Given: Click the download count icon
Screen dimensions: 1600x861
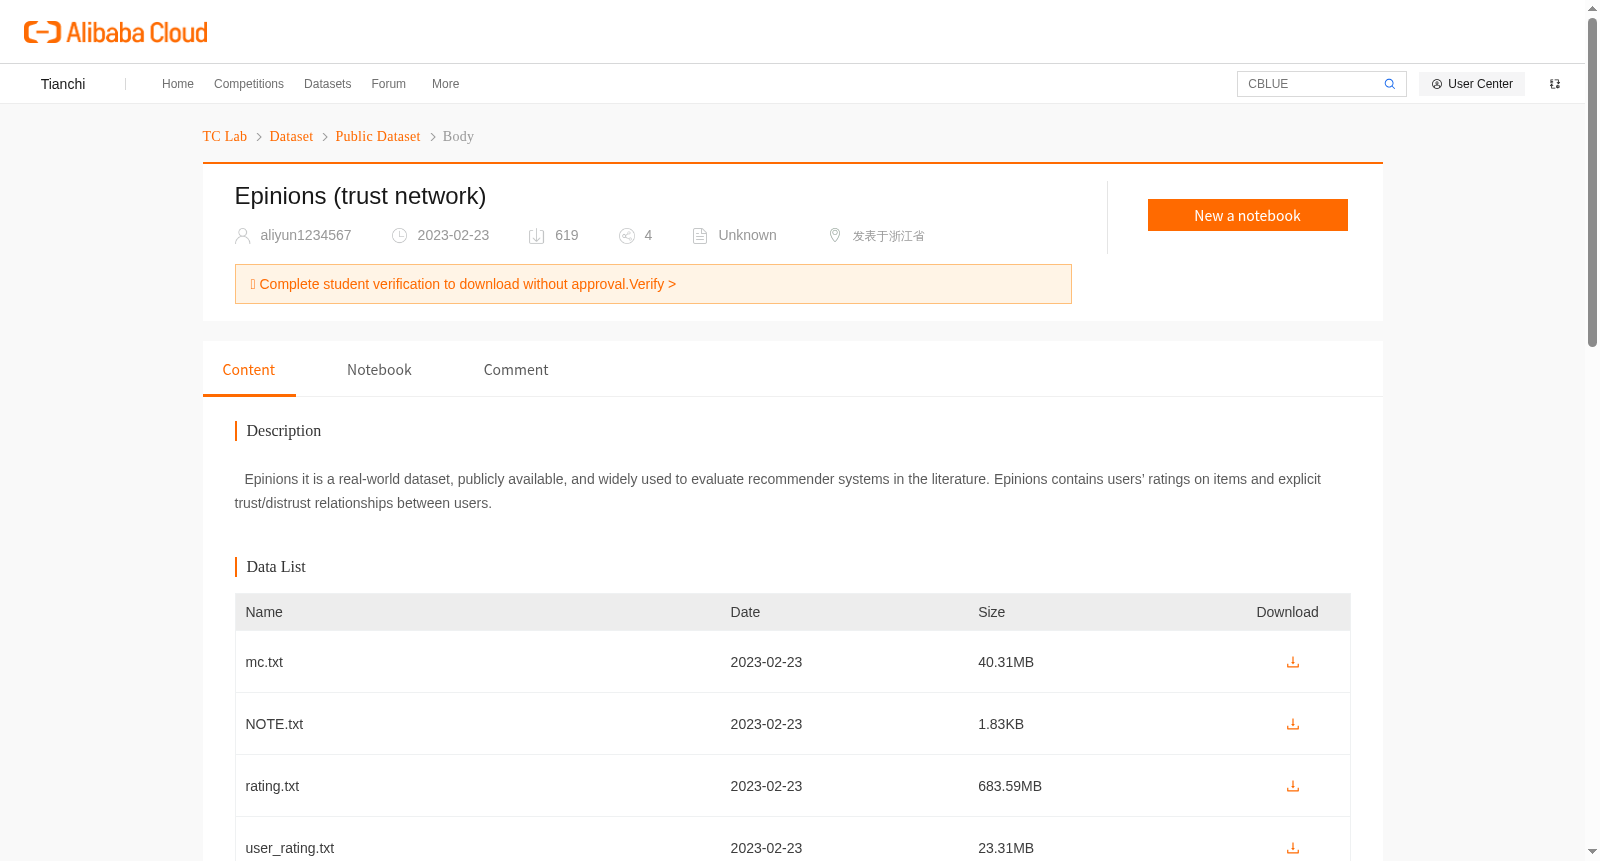Looking at the screenshot, I should point(537,236).
